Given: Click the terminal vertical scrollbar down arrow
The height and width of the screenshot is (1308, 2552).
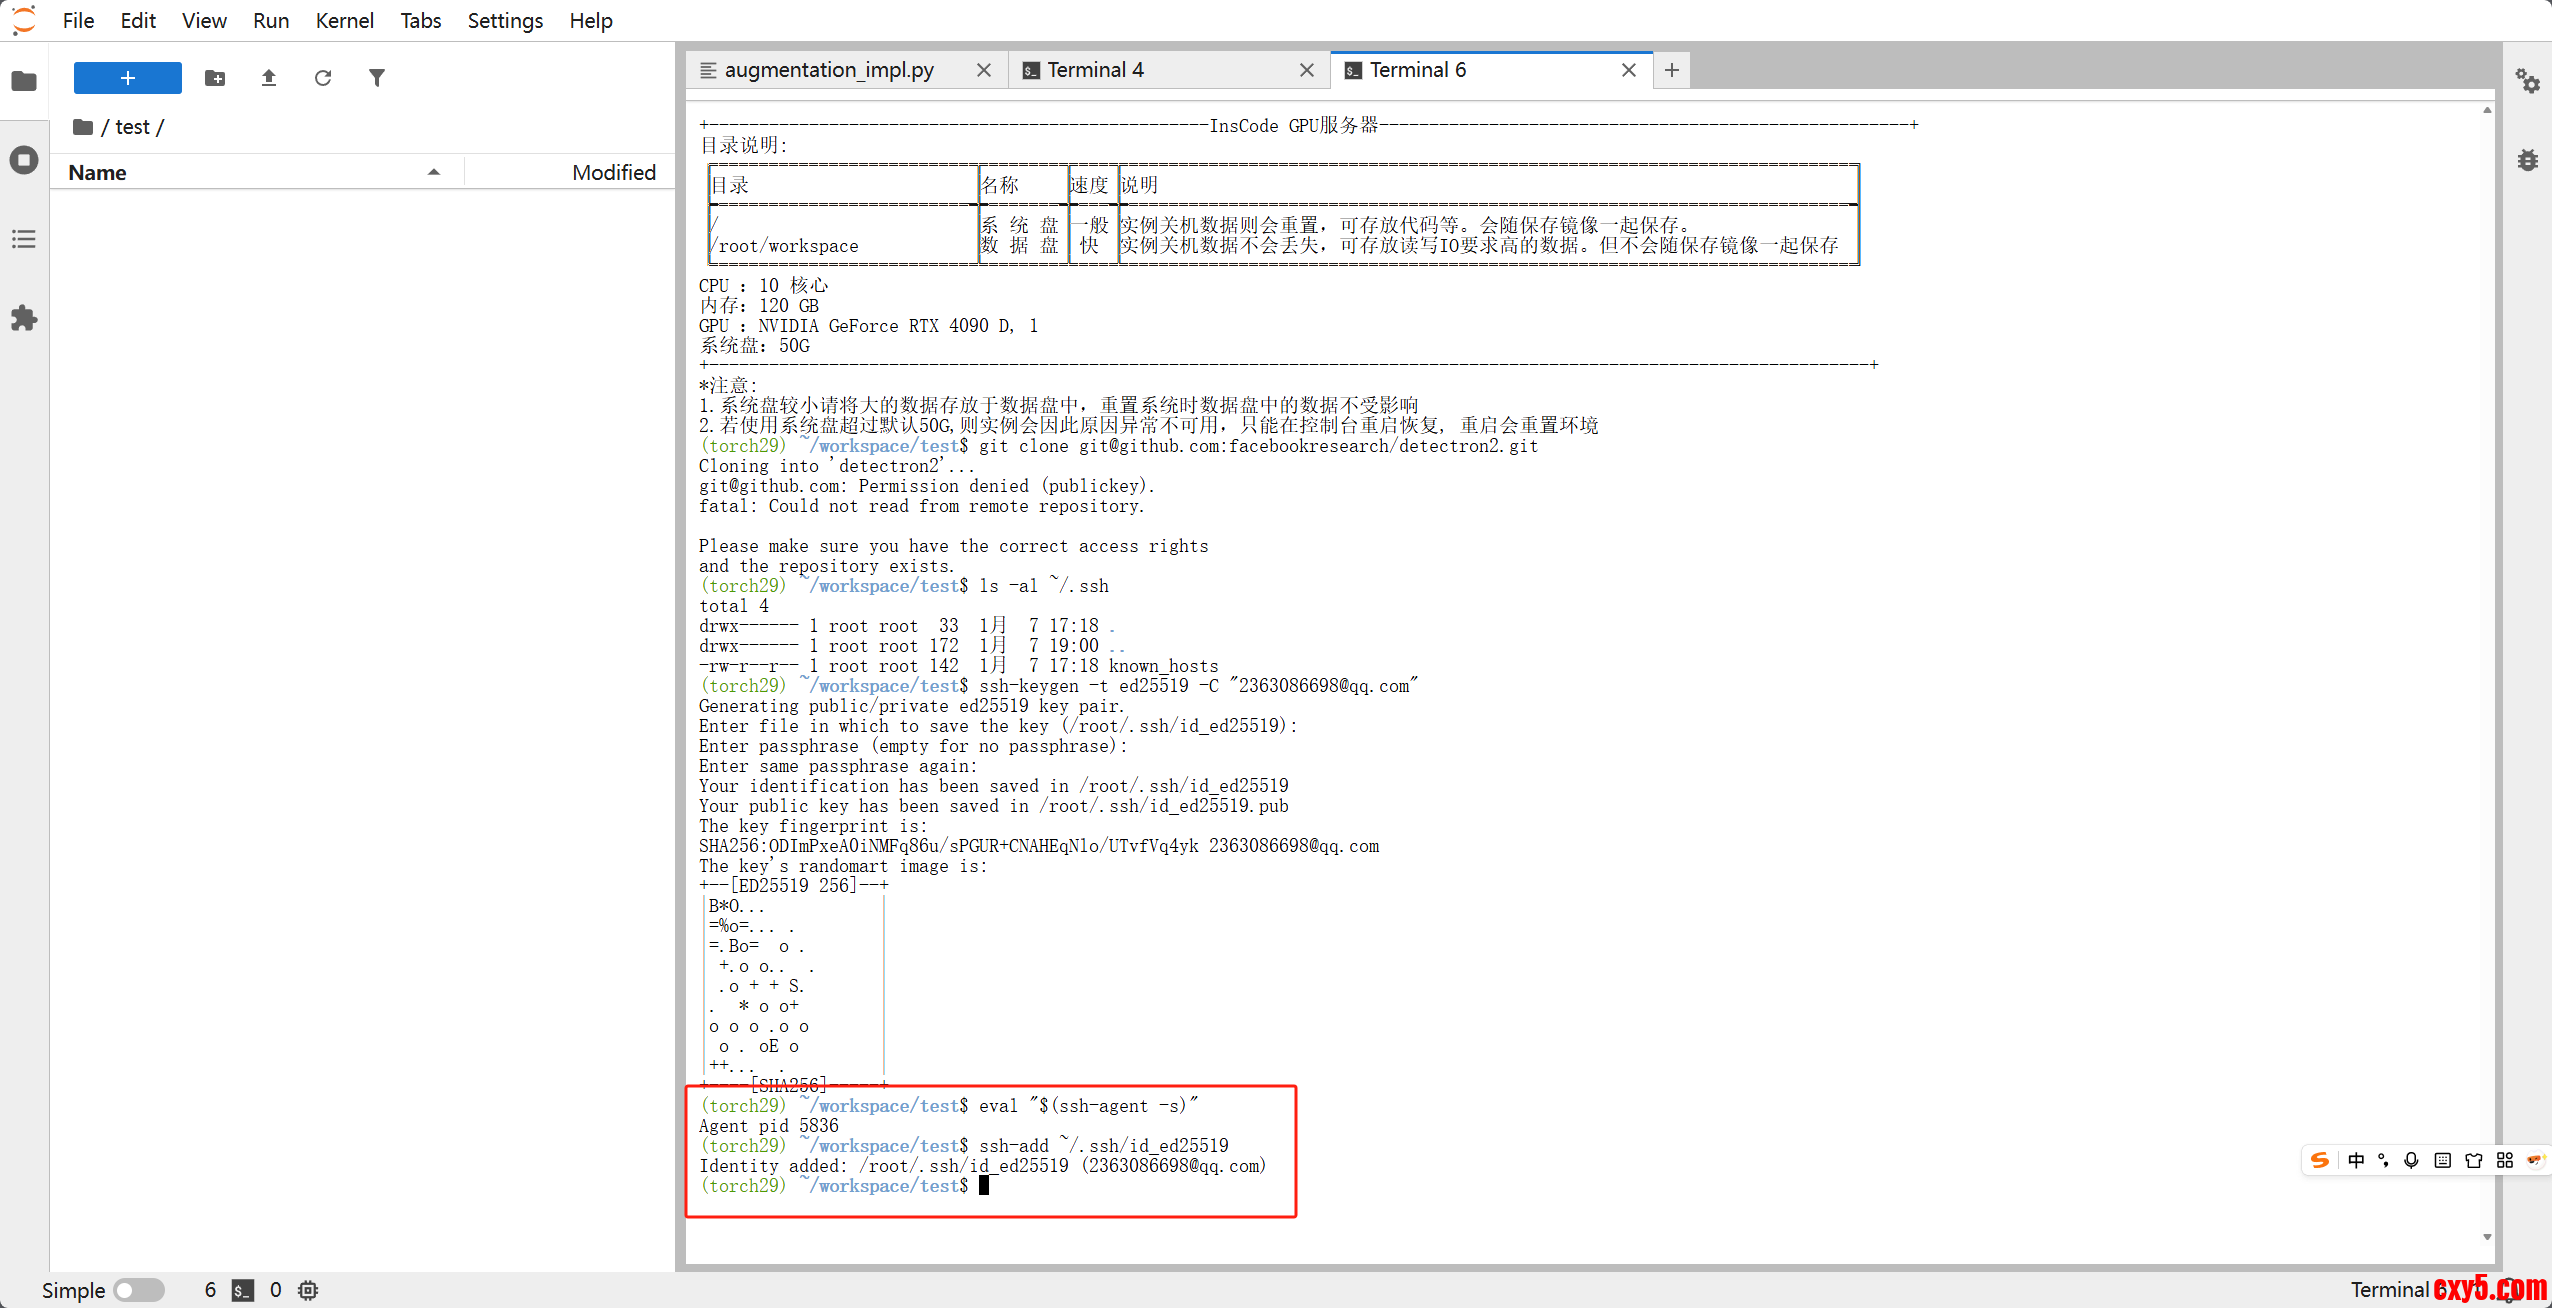Looking at the screenshot, I should point(2487,1237).
